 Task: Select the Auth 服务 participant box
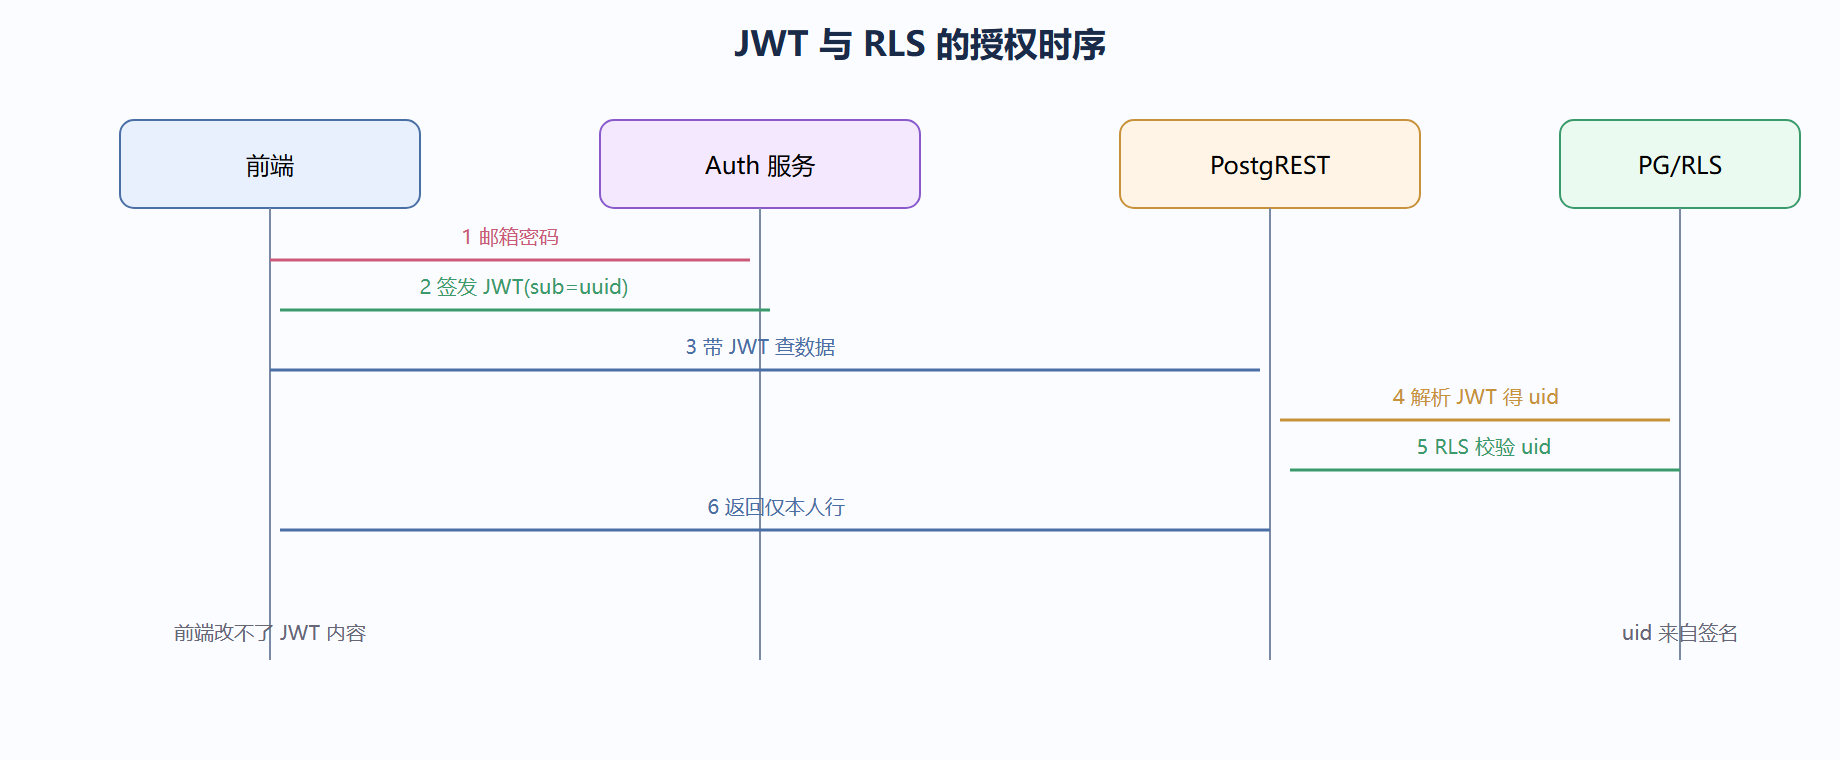(x=760, y=164)
